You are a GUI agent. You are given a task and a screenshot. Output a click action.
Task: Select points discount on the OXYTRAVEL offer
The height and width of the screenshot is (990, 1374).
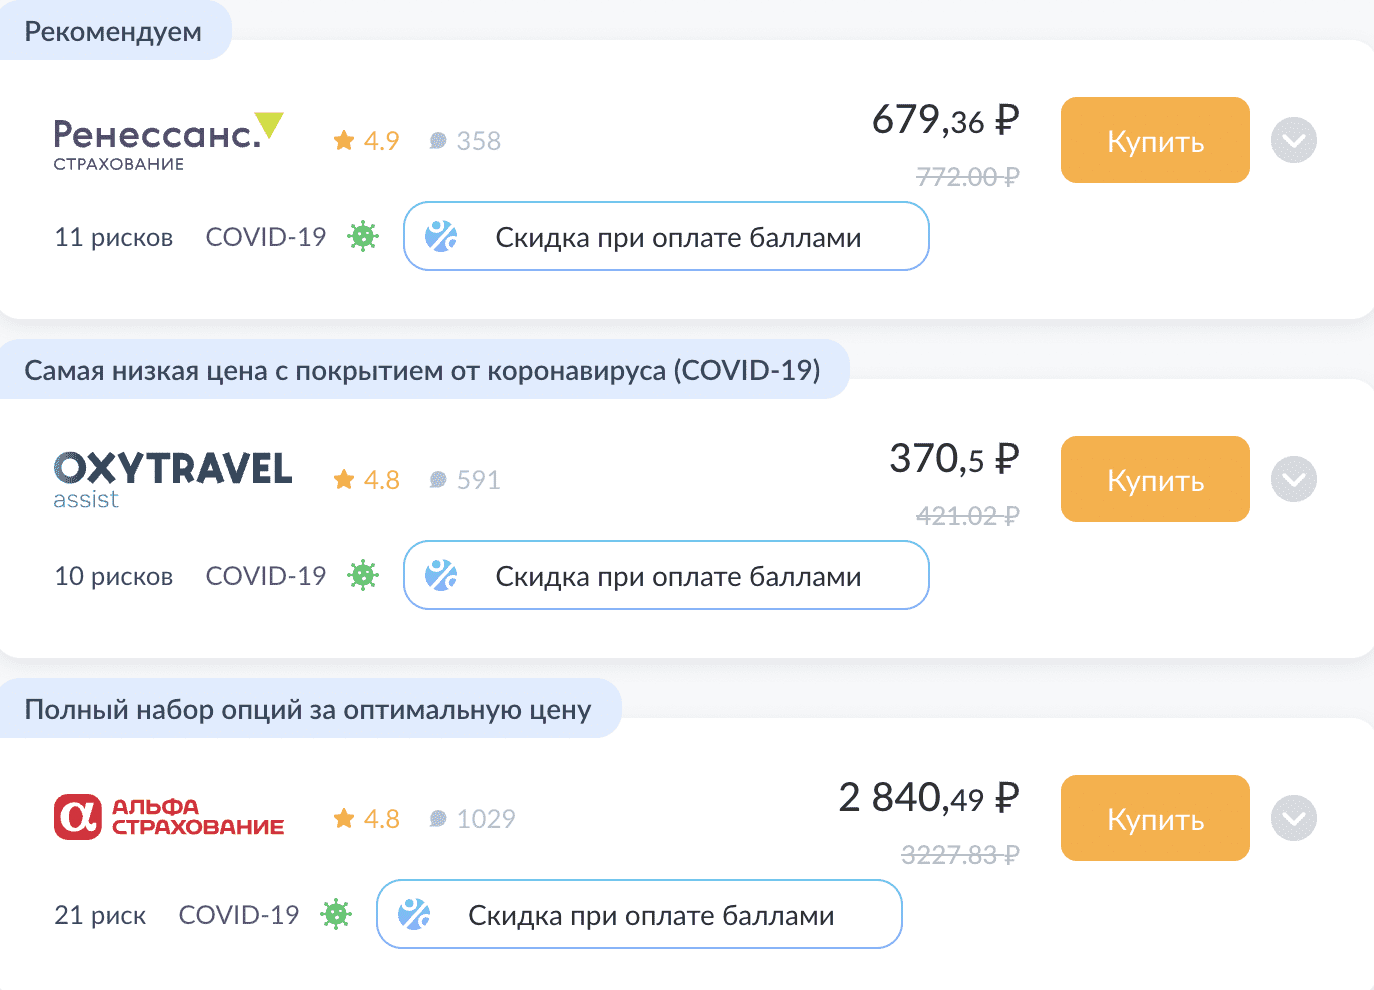[x=666, y=575]
